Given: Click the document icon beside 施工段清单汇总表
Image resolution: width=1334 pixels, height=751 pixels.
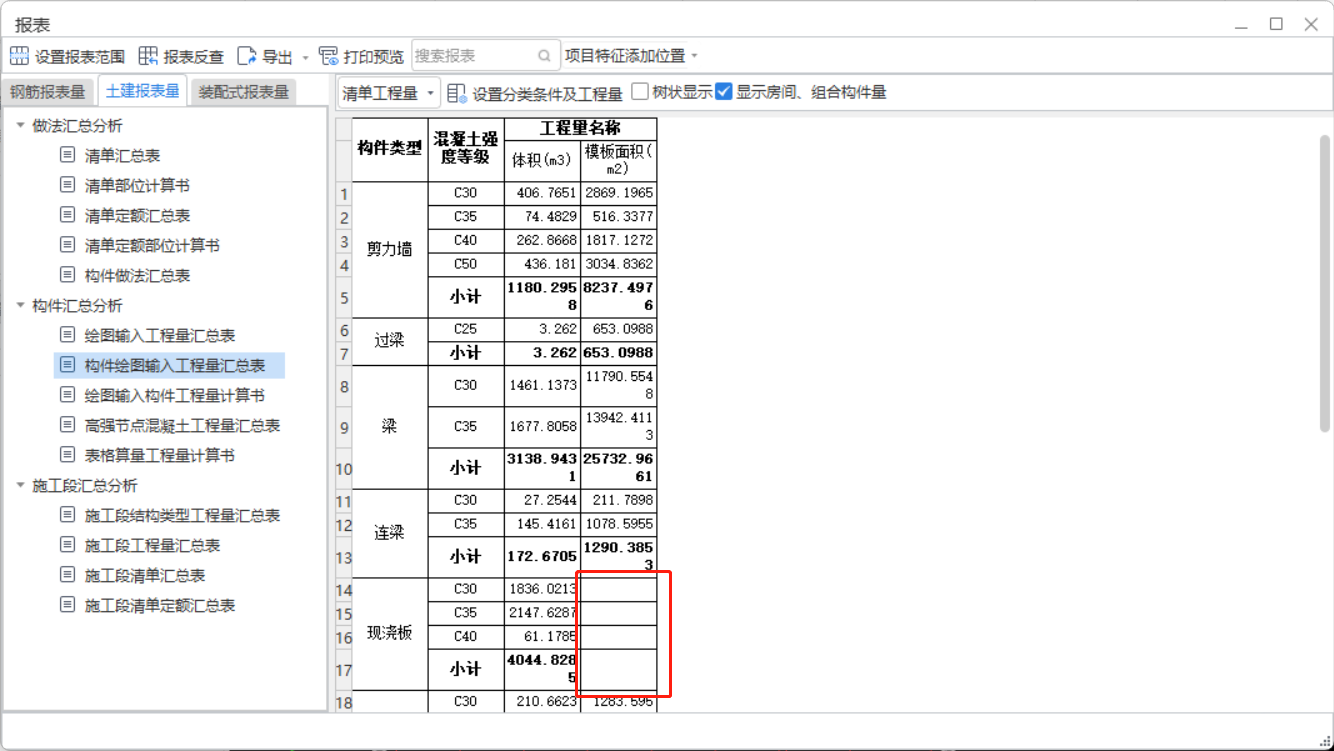Looking at the screenshot, I should [67, 575].
